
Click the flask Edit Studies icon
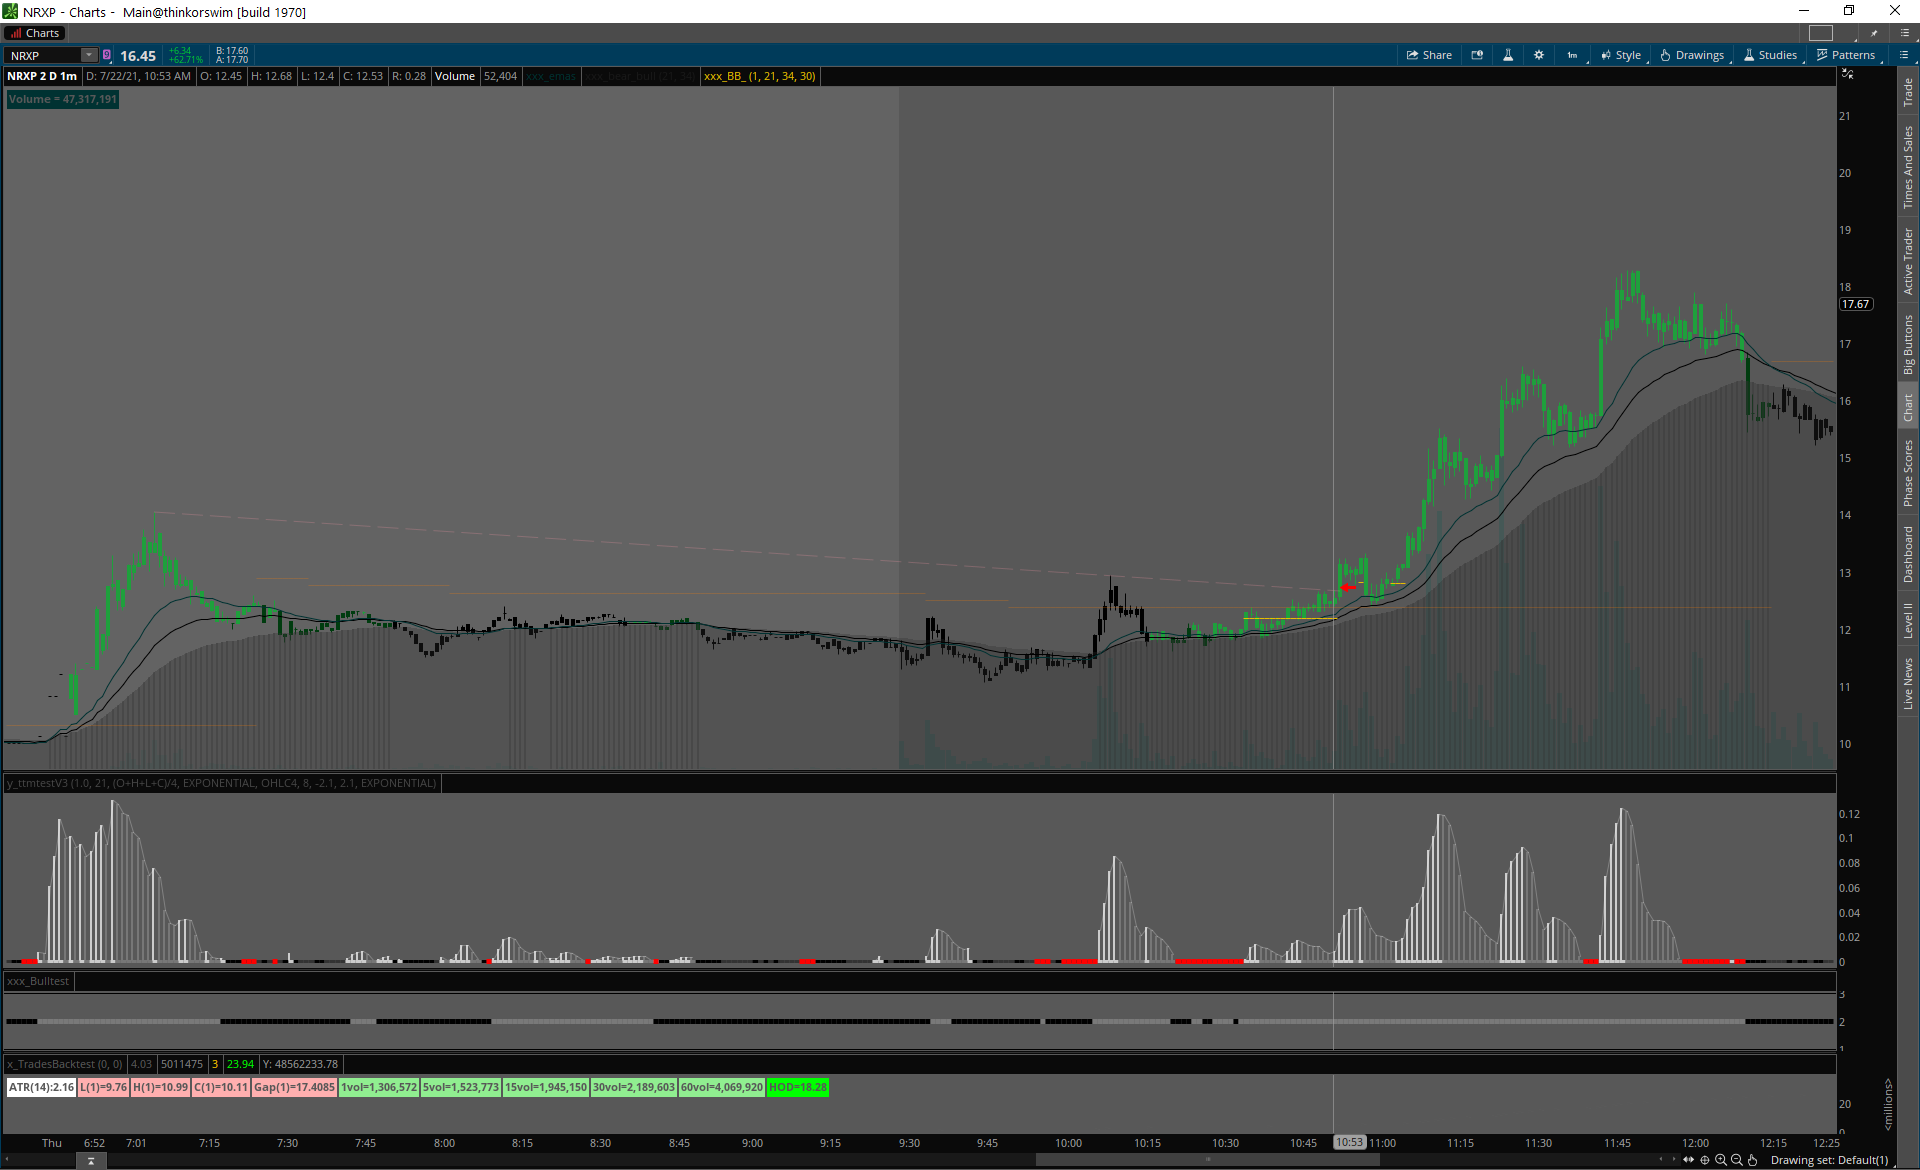(x=1508, y=55)
